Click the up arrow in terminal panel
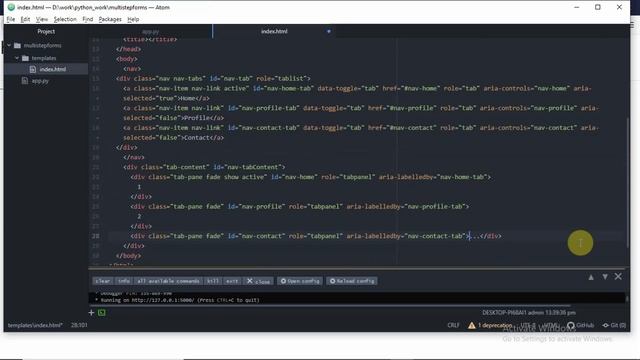 tap(591, 277)
